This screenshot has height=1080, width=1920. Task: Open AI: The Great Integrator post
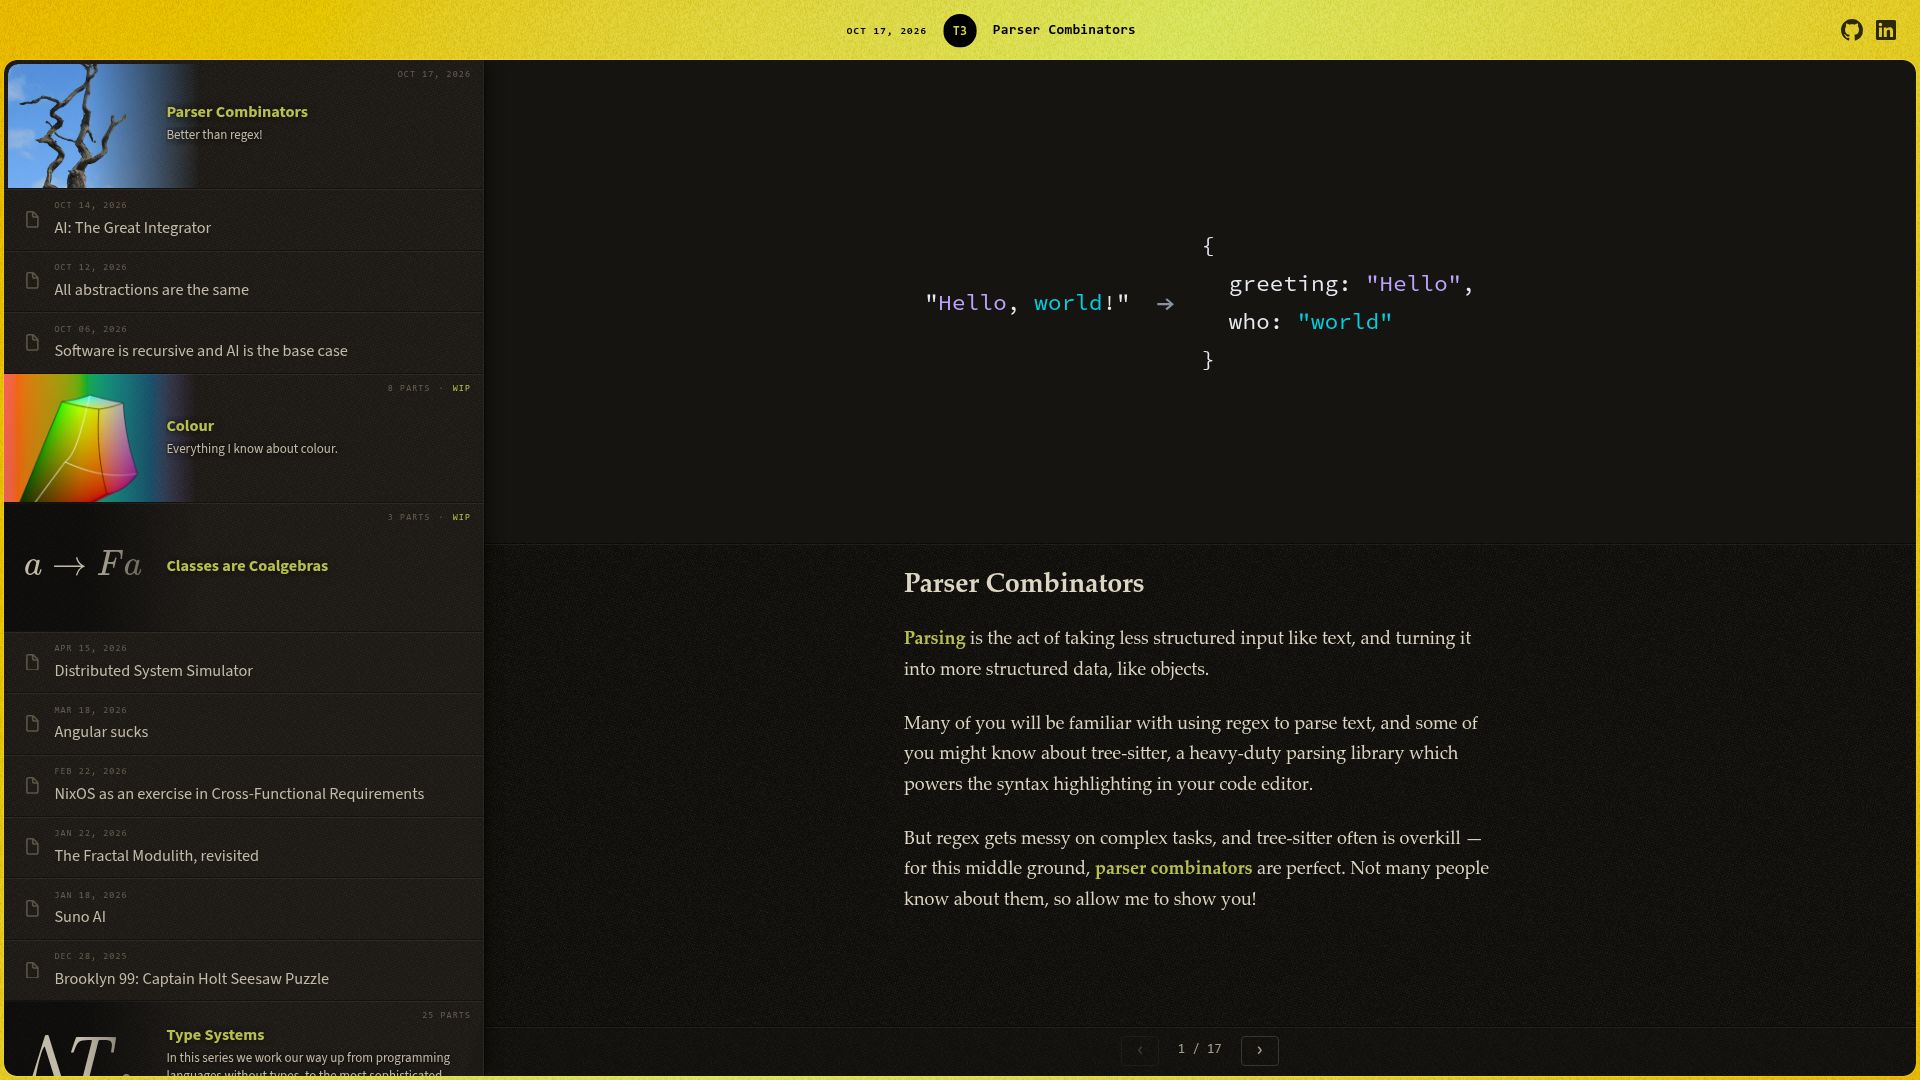pyautogui.click(x=133, y=228)
